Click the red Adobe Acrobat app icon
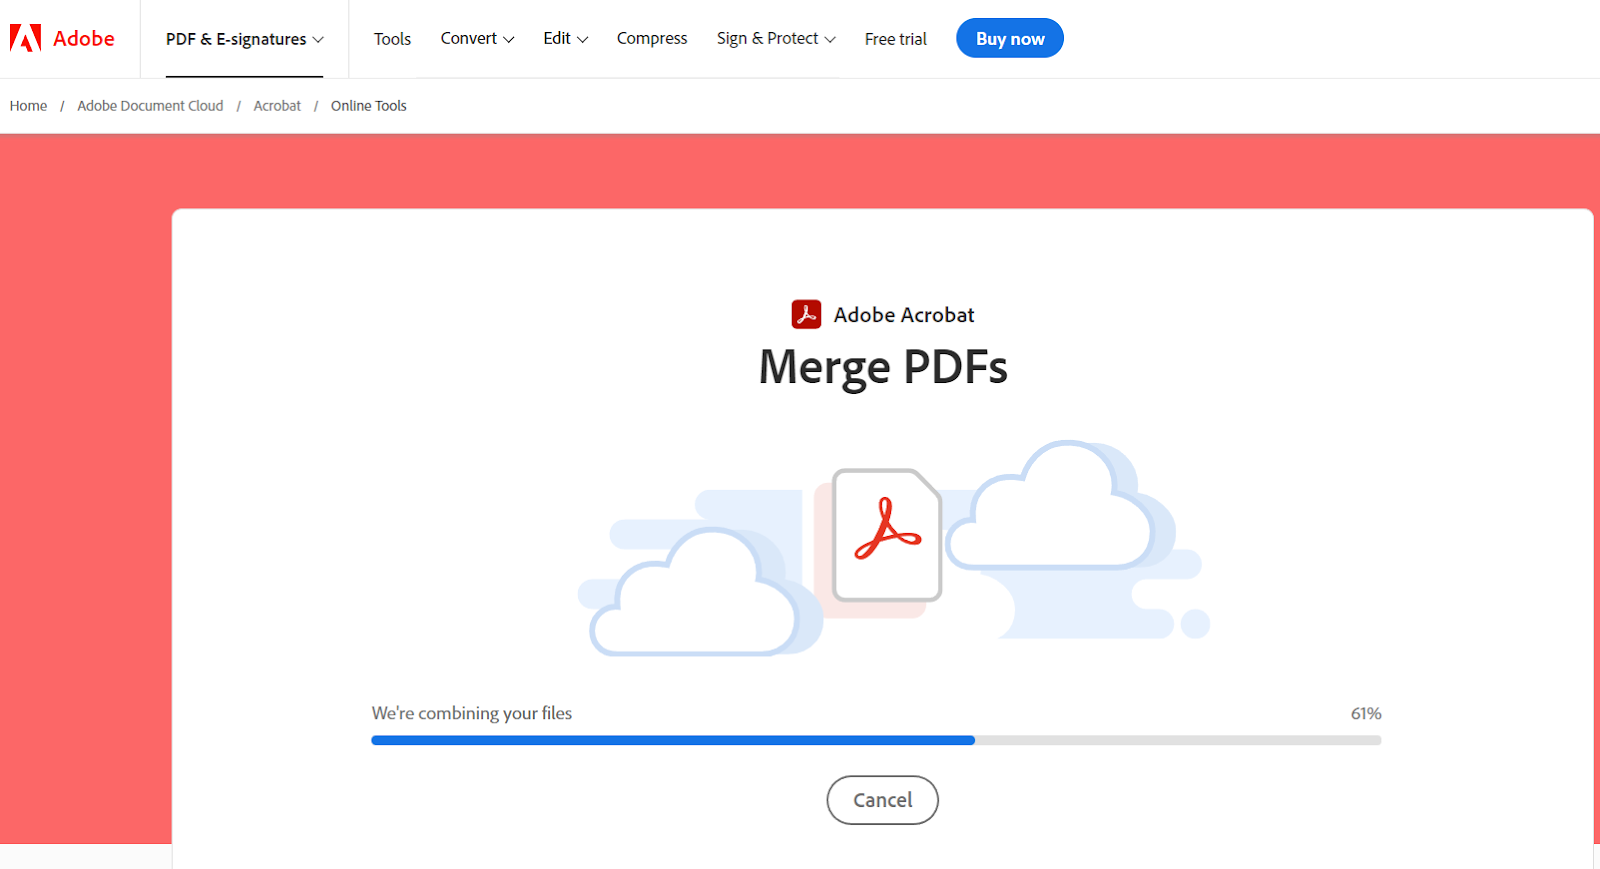Screen dimensions: 1600x869 click(806, 314)
